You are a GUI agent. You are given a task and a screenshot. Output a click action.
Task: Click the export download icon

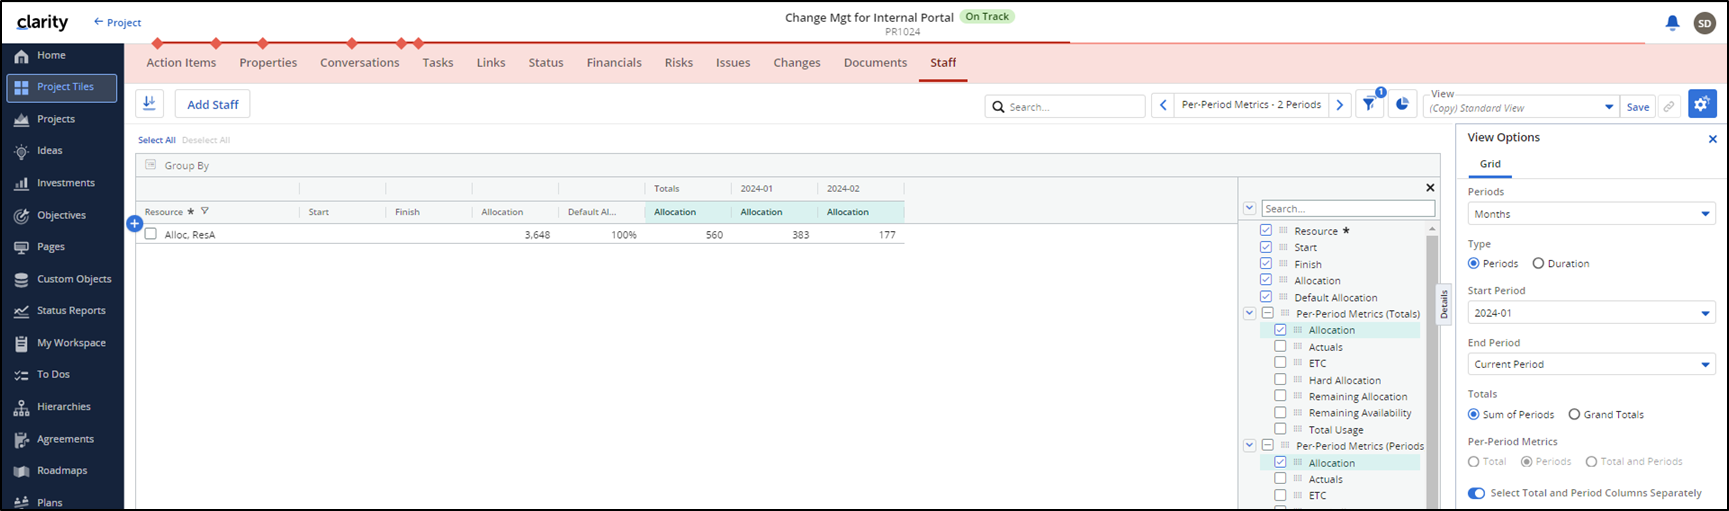coord(150,104)
